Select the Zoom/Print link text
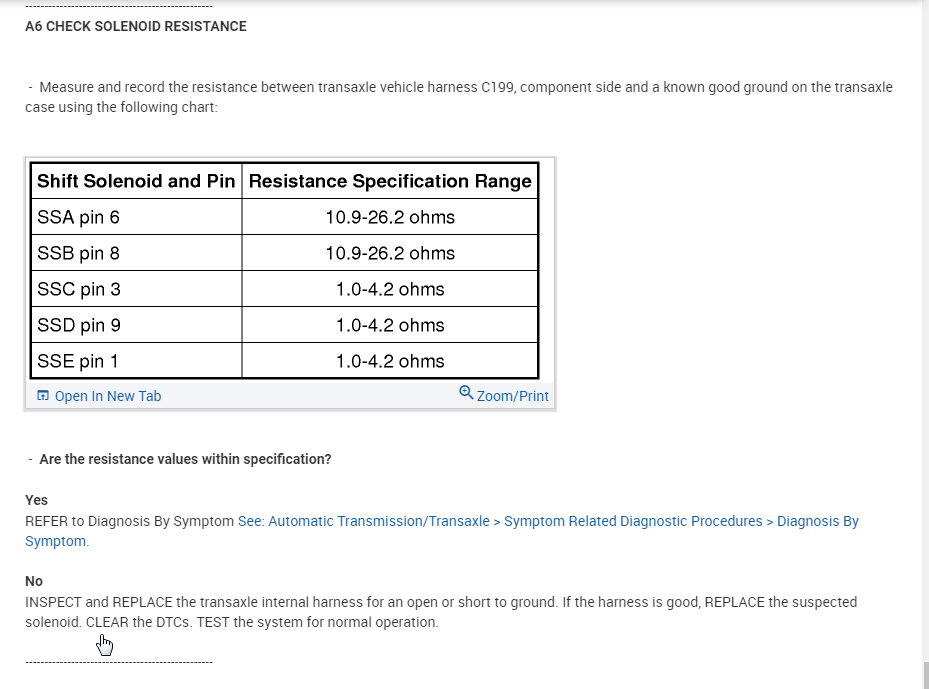Viewport: 929px width, 689px height. 513,396
